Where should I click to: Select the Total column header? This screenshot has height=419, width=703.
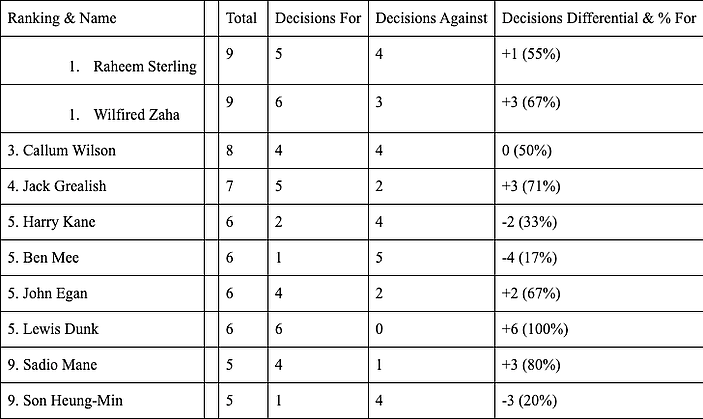[243, 18]
